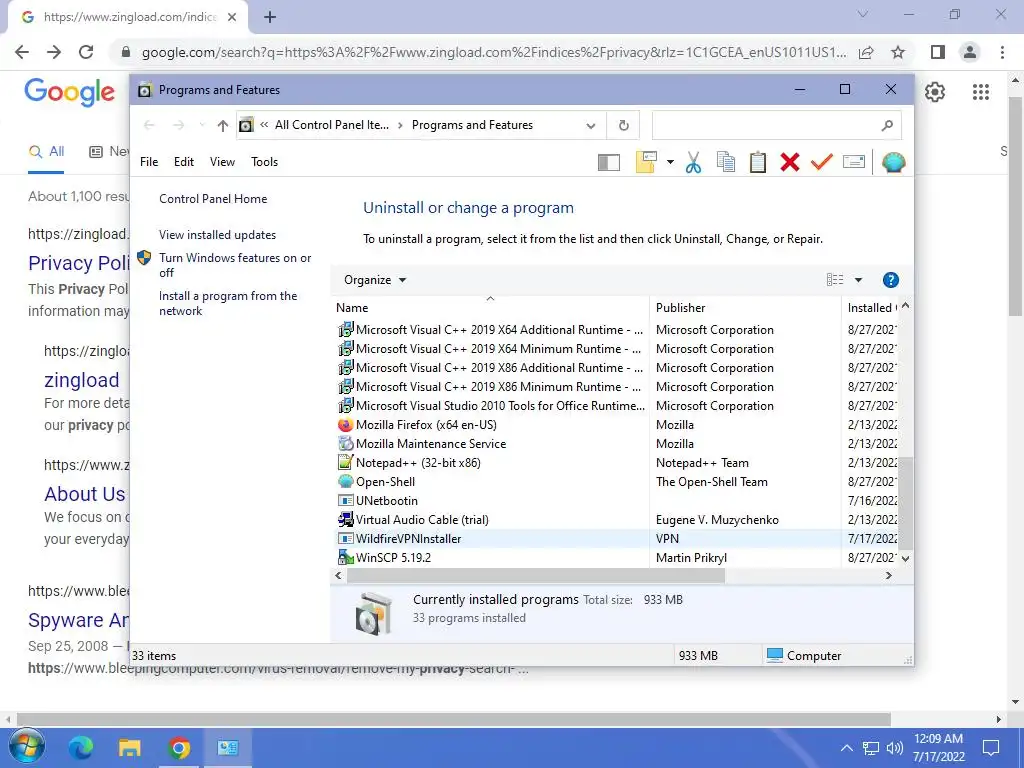1024x768 pixels.
Task: Select Virtual Audio Cable (trial) row
Action: tap(616, 520)
